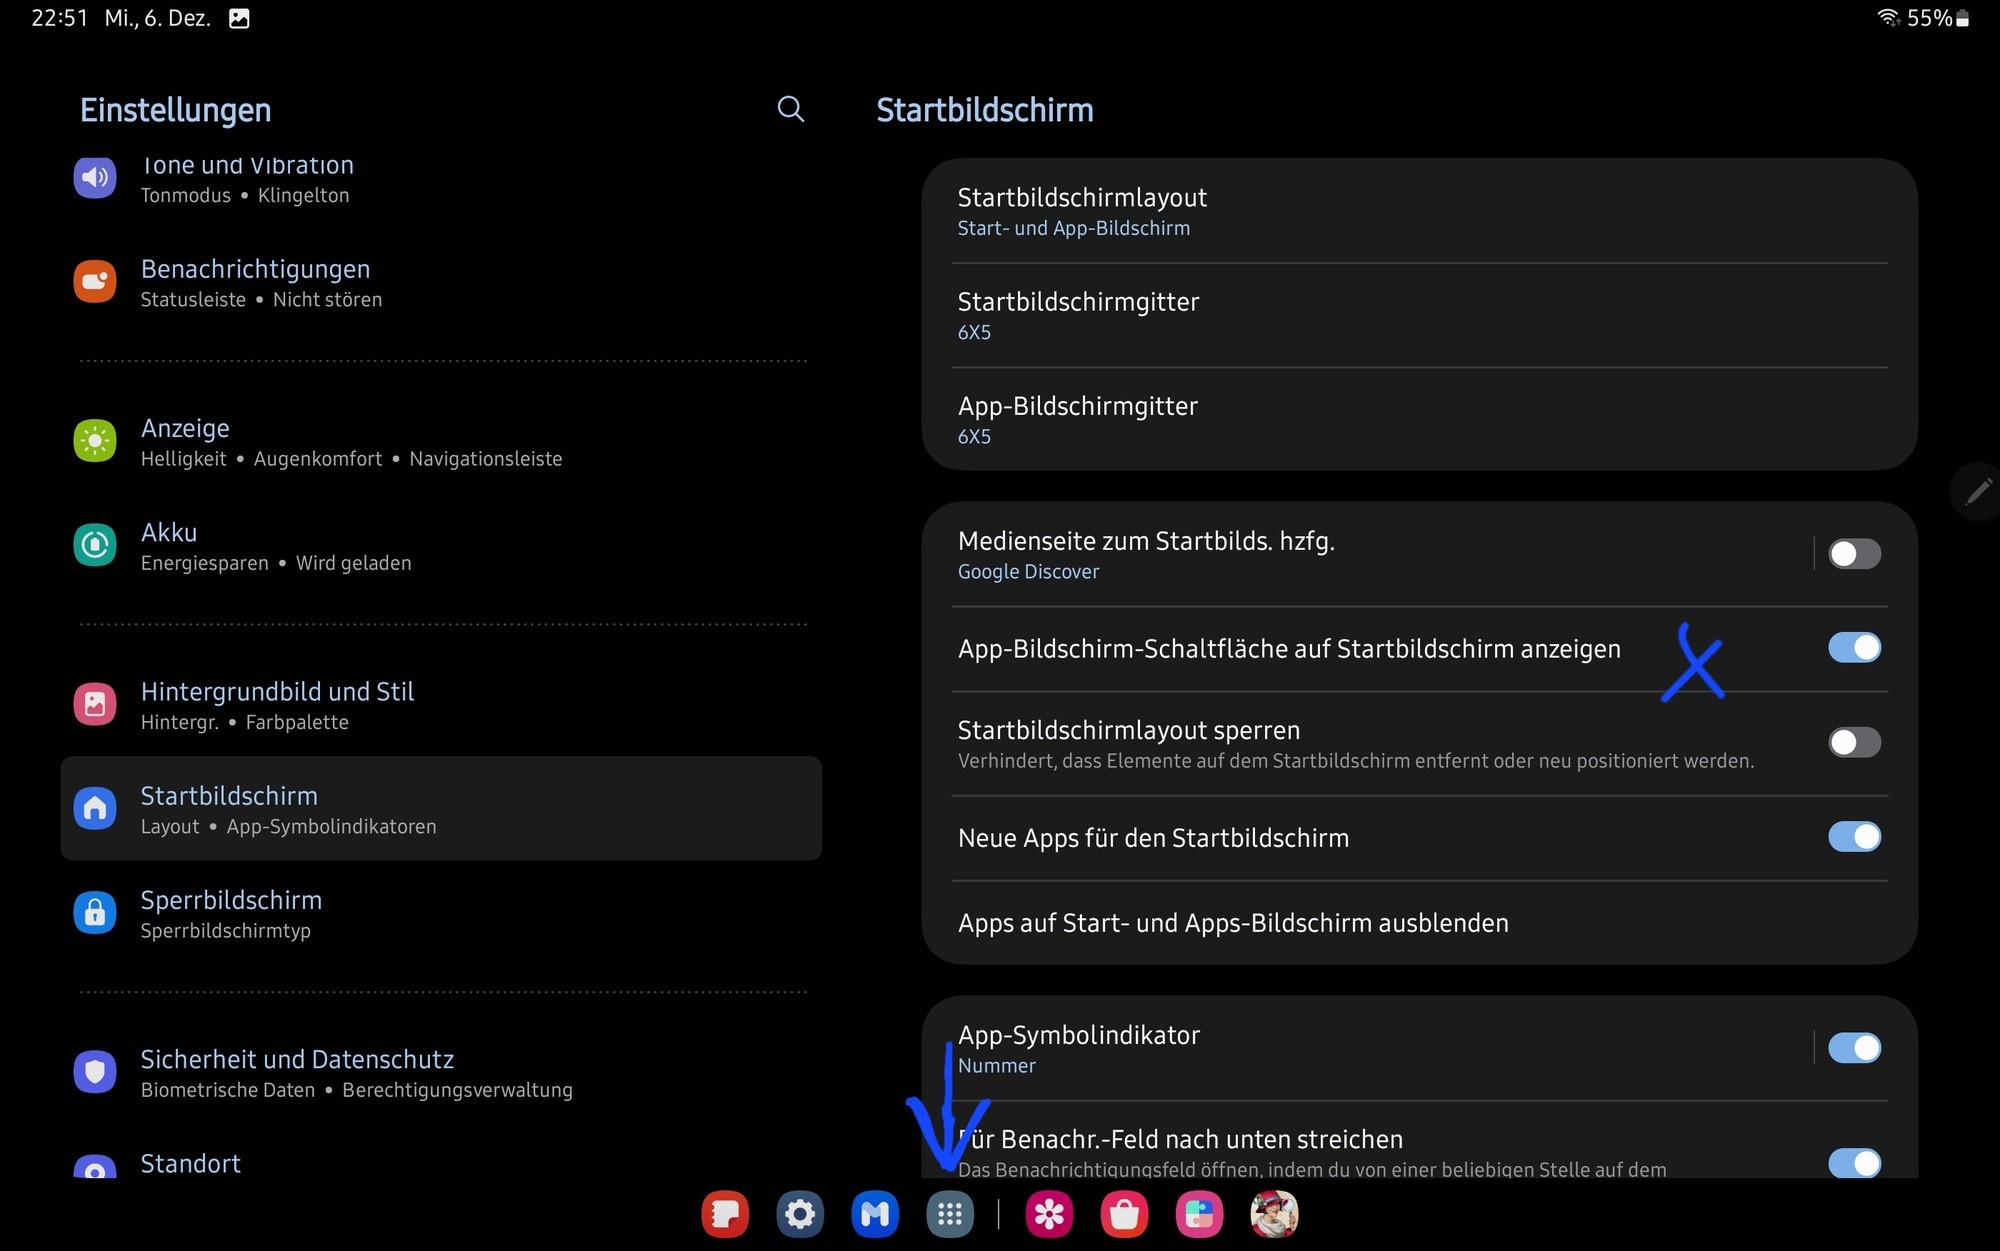The width and height of the screenshot is (2000, 1251).
Task: Tap the floating pencil edge icon
Action: [x=1977, y=491]
